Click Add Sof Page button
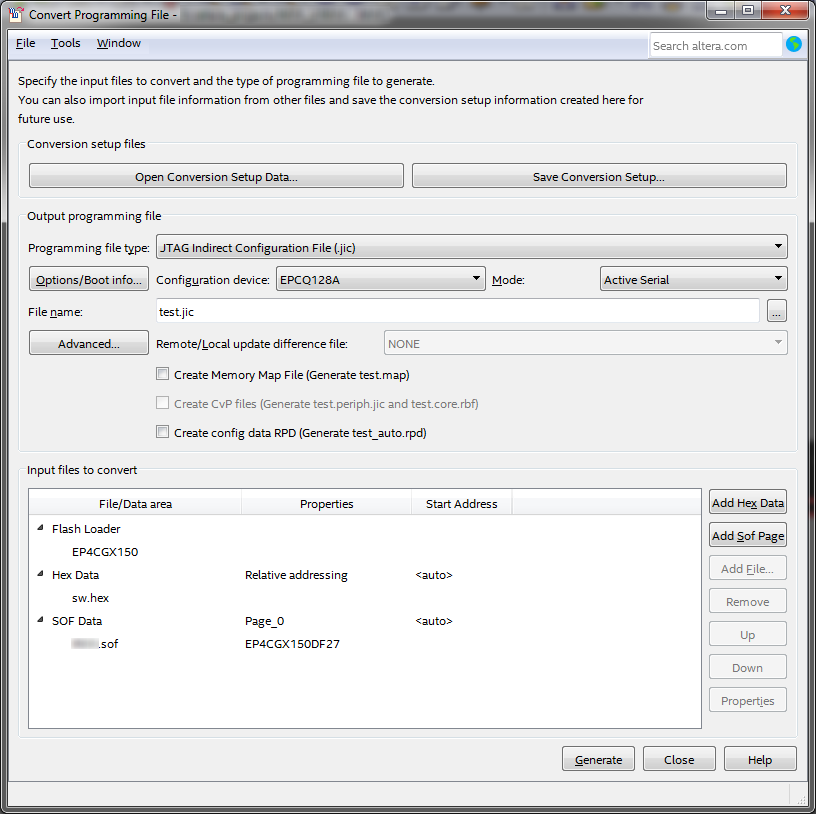The height and width of the screenshot is (814, 816). click(748, 536)
